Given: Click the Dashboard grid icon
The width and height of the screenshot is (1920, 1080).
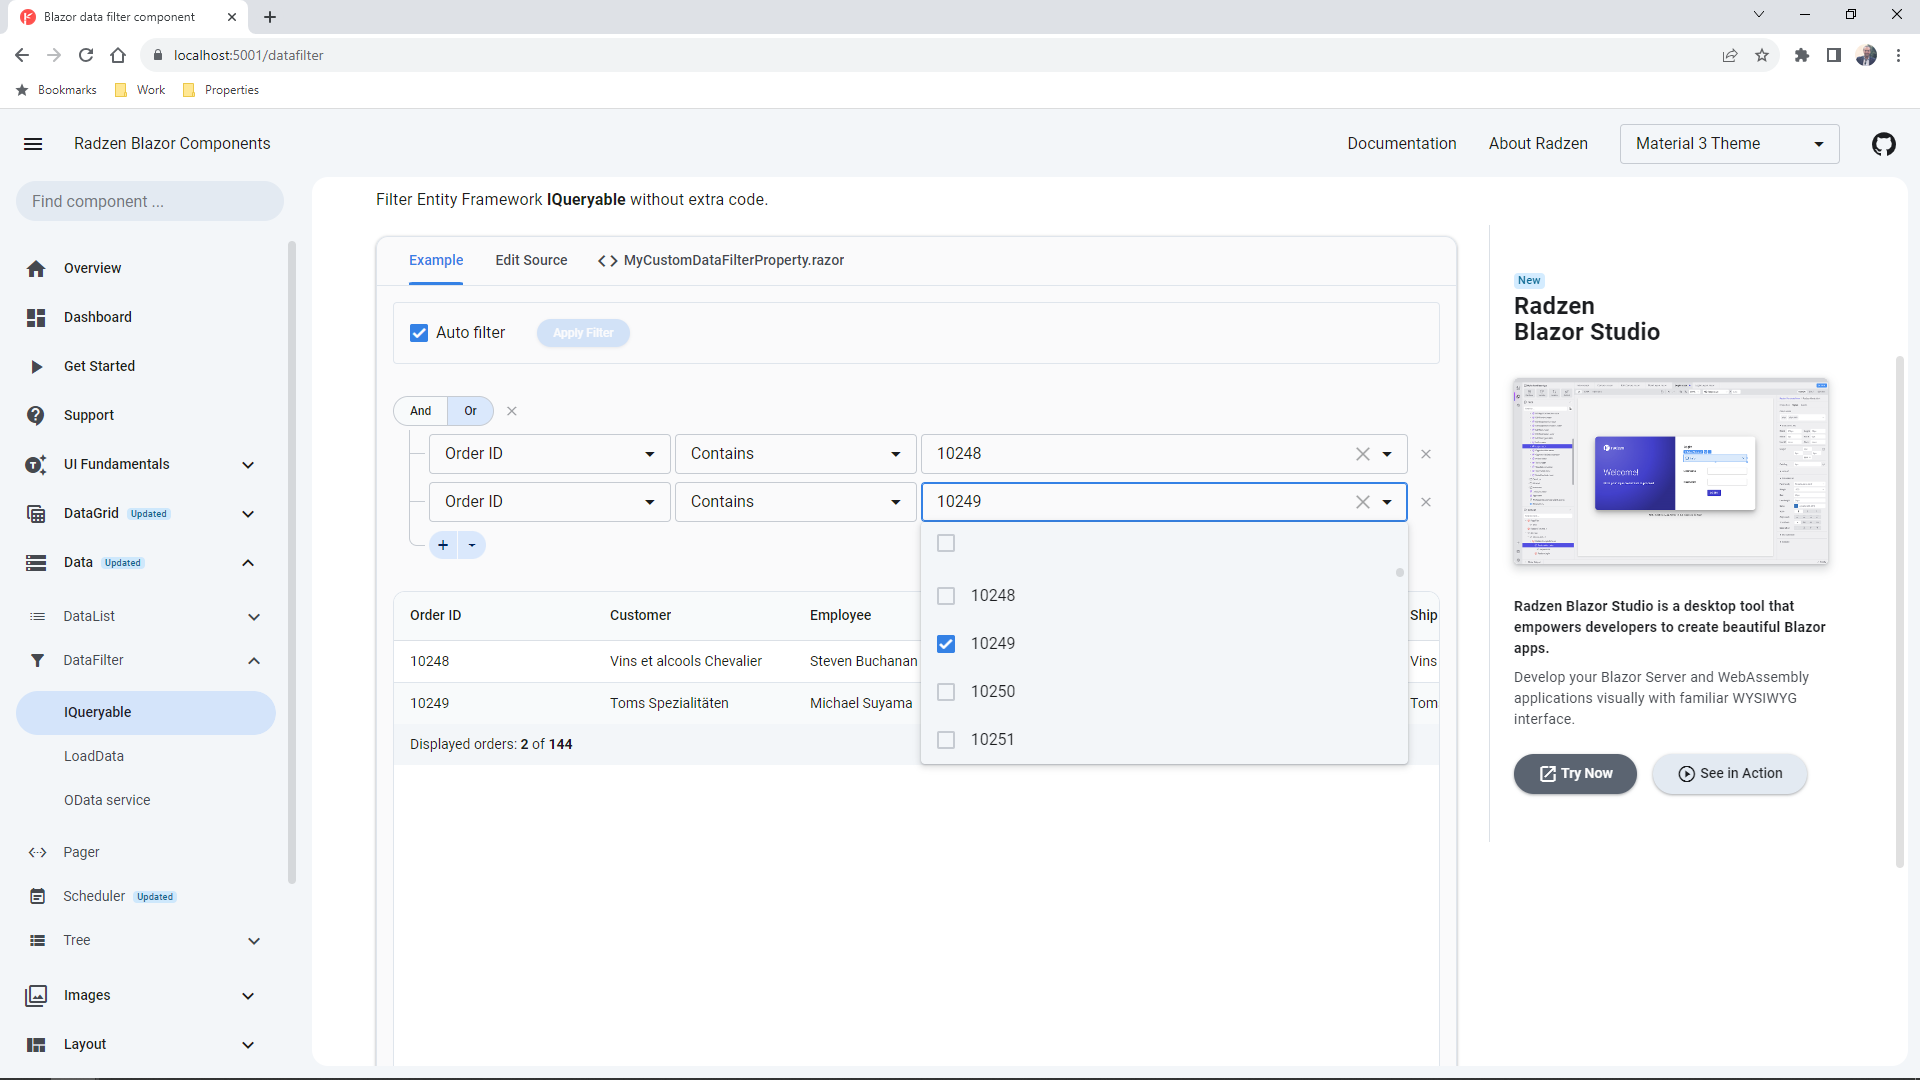Looking at the screenshot, I should 36,317.
